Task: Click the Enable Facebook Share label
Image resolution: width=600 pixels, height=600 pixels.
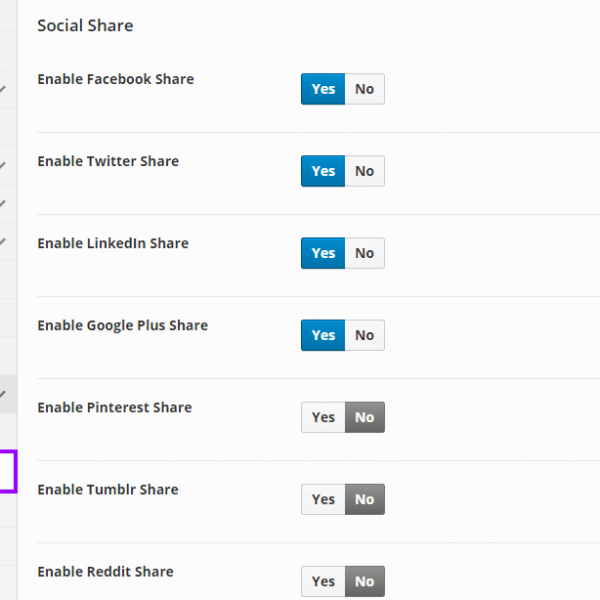Action: click(x=115, y=79)
